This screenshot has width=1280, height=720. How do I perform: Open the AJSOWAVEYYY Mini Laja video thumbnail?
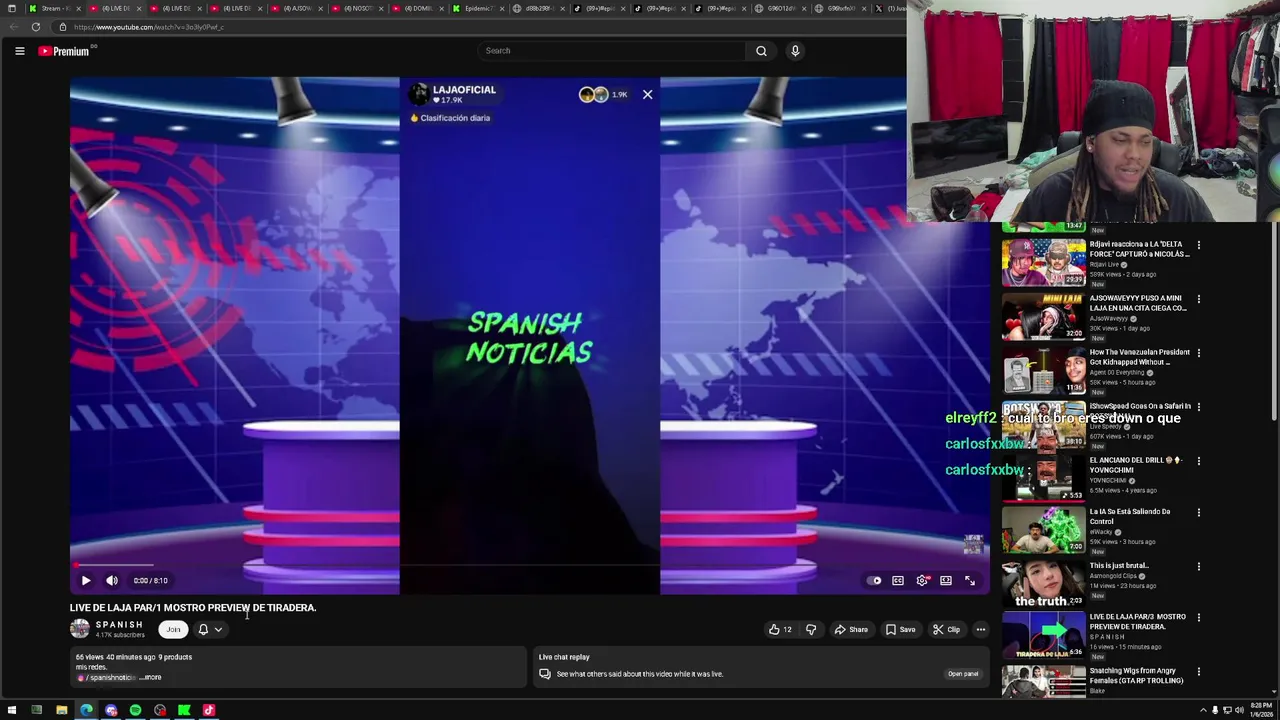pyautogui.click(x=1043, y=316)
